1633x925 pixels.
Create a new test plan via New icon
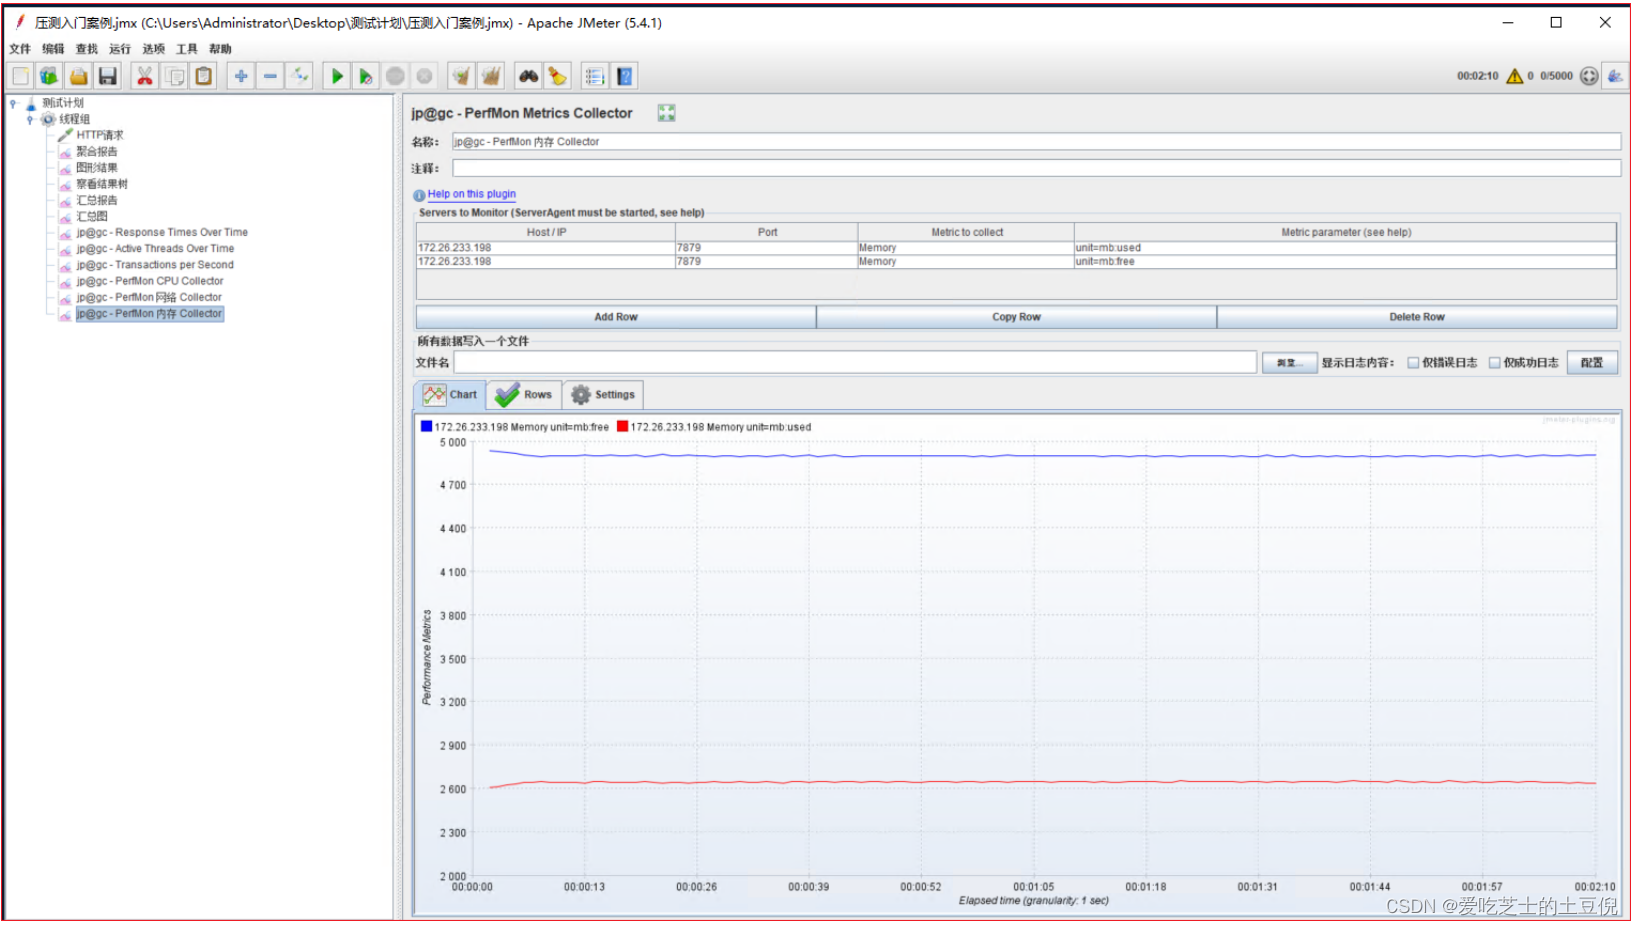(x=20, y=76)
